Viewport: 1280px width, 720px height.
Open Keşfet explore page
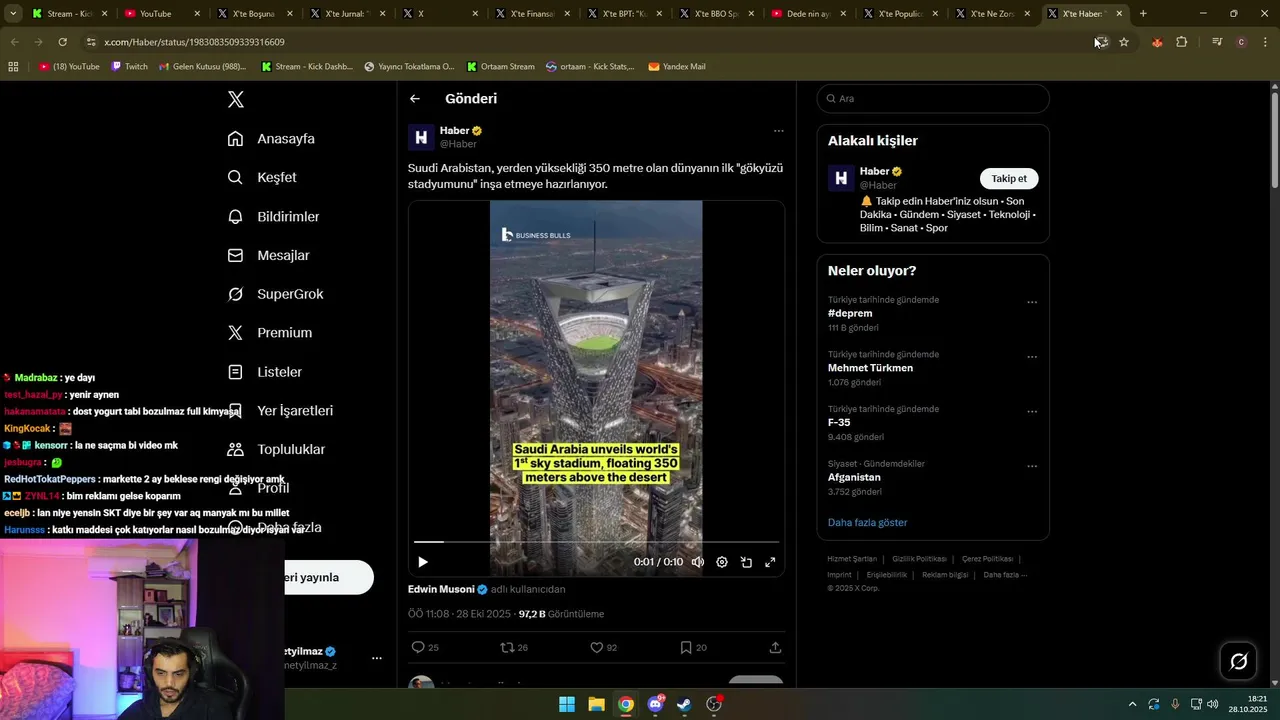point(262,177)
